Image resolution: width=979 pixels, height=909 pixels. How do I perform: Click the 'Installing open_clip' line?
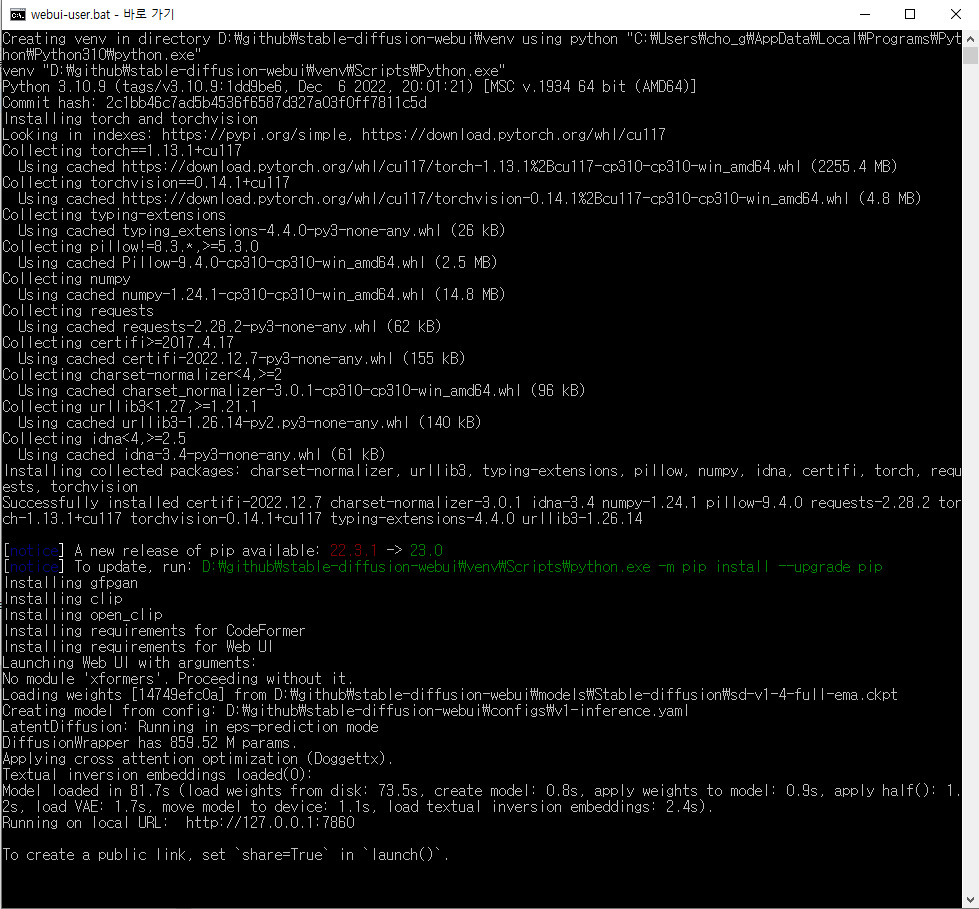point(83,614)
